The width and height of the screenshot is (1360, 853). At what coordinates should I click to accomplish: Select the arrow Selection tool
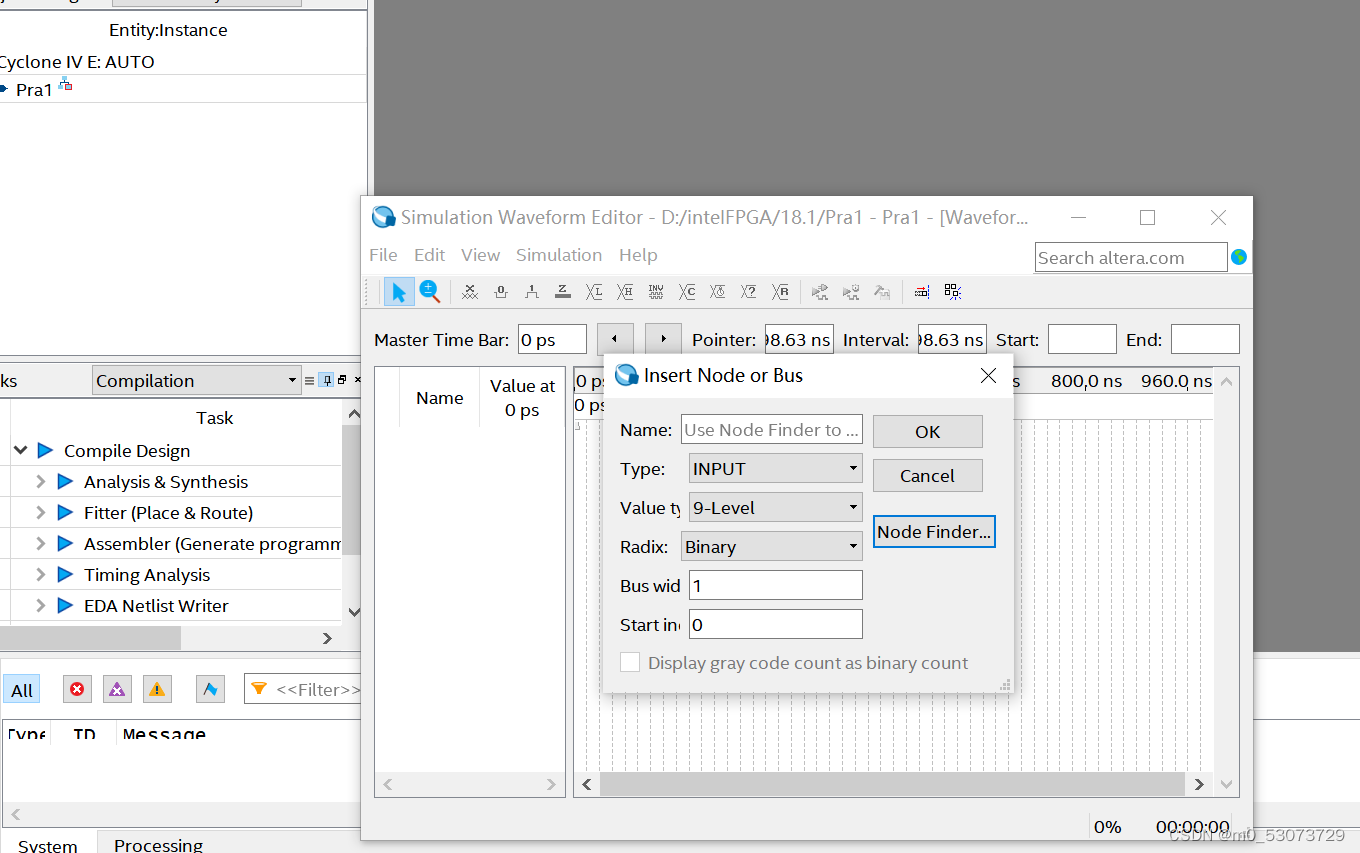click(x=399, y=292)
